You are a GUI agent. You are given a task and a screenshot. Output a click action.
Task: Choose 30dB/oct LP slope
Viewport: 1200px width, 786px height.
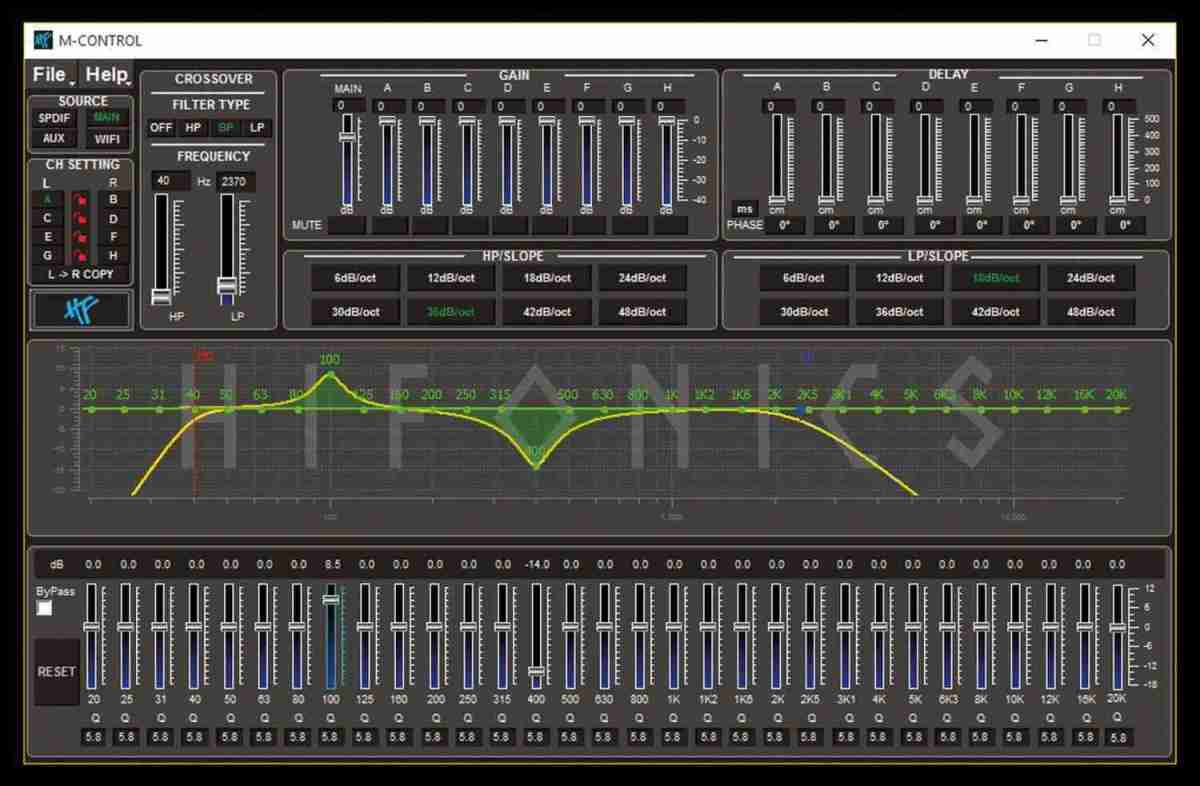point(804,311)
